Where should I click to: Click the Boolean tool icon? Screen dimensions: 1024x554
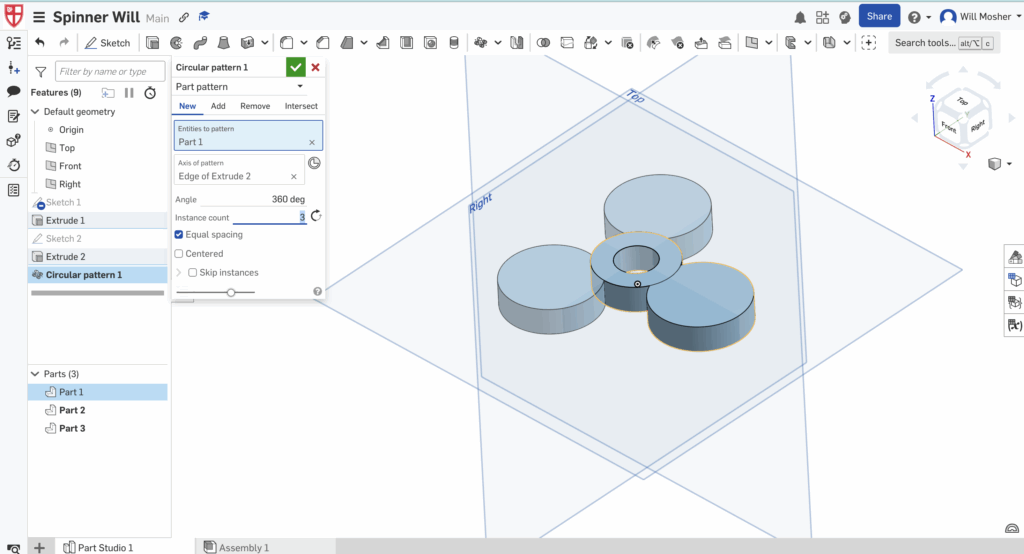543,43
